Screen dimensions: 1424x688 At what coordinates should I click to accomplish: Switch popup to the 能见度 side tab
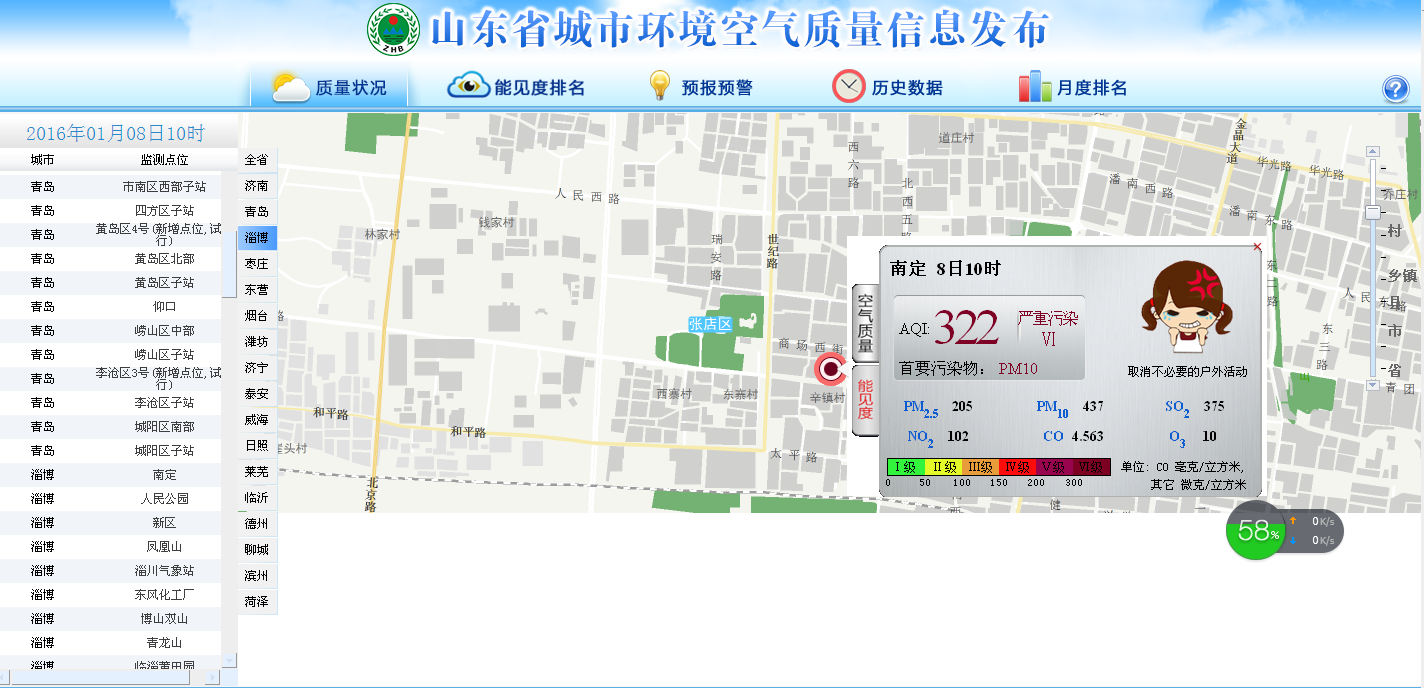coord(865,400)
